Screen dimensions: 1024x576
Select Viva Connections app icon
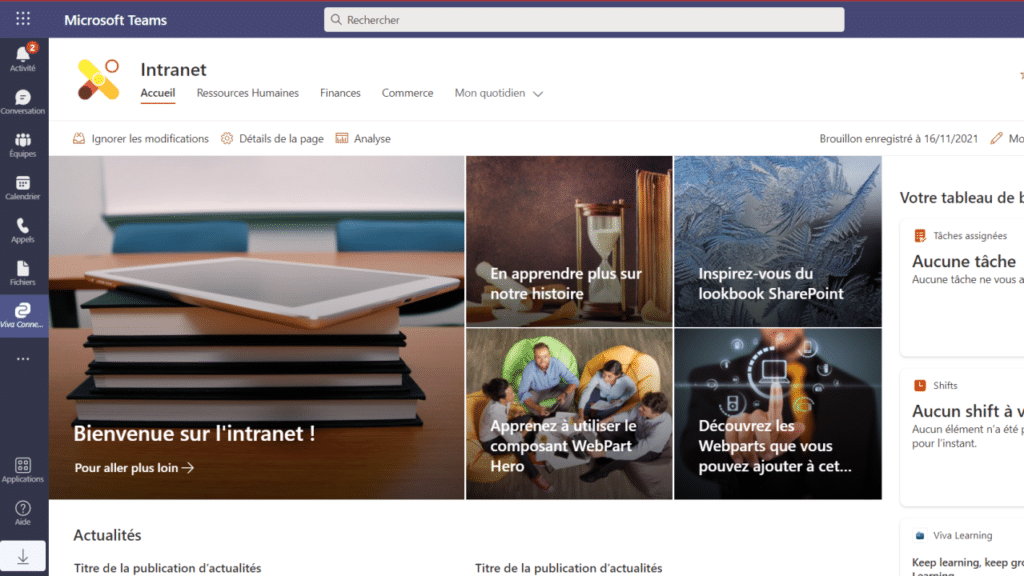click(x=23, y=316)
